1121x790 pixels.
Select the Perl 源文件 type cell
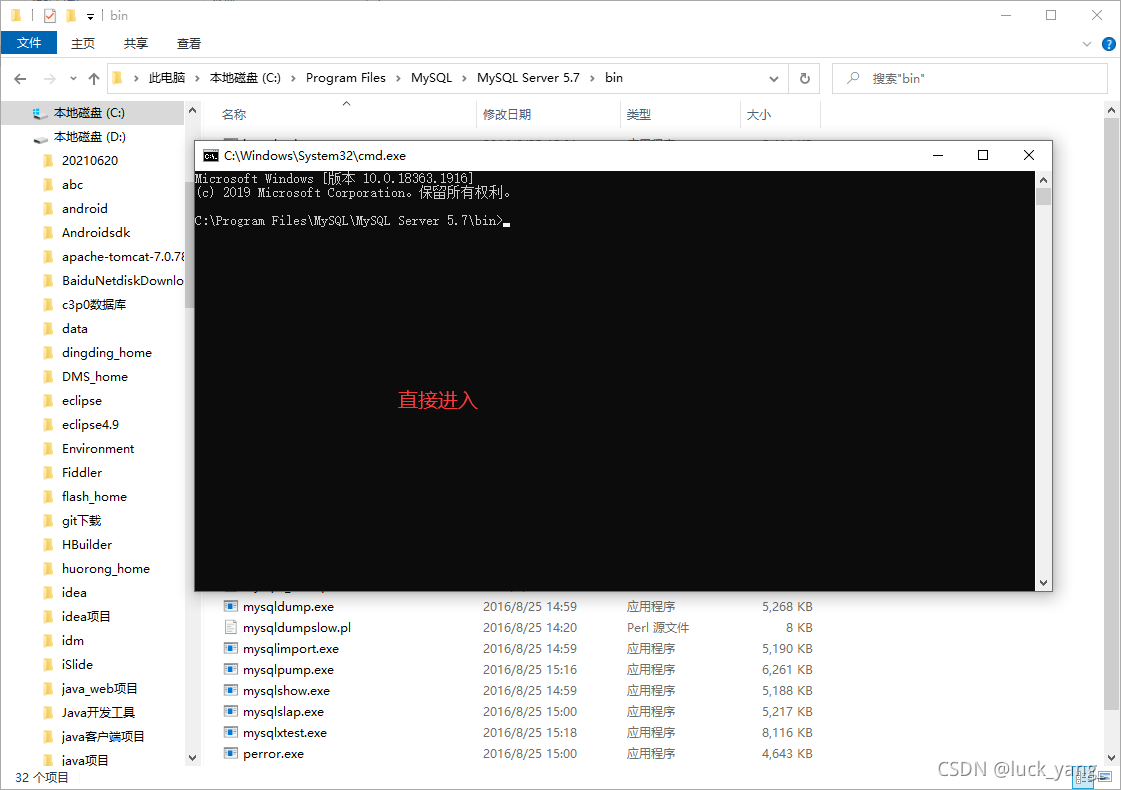[658, 628]
